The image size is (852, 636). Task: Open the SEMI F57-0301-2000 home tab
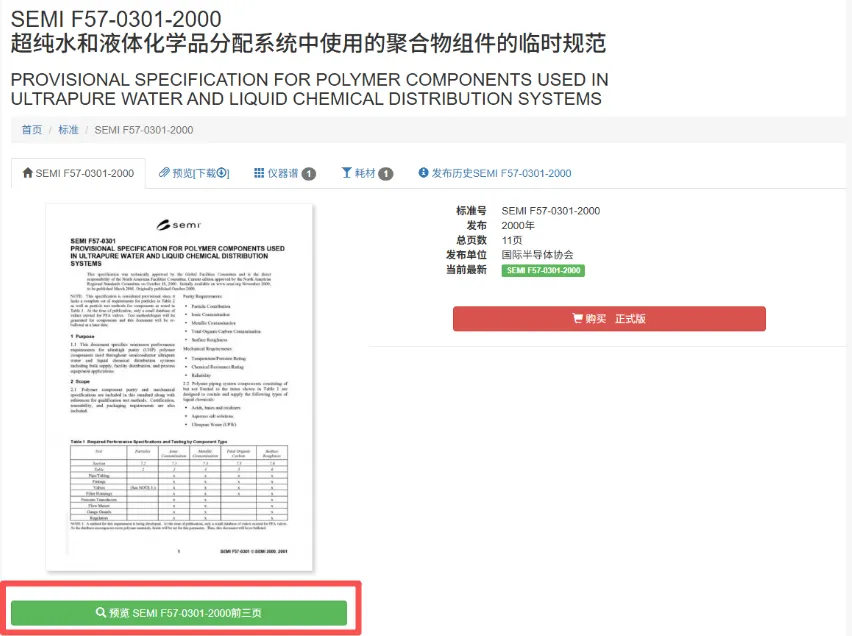[x=78, y=173]
